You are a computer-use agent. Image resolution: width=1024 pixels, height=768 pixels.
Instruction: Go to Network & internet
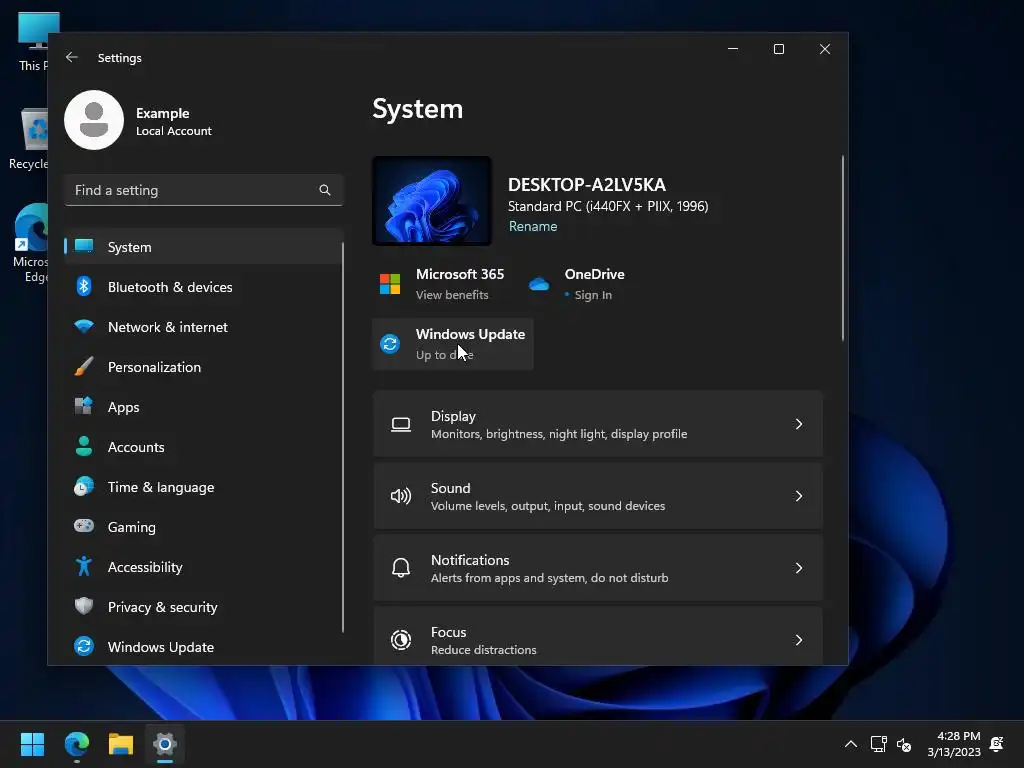[203, 327]
